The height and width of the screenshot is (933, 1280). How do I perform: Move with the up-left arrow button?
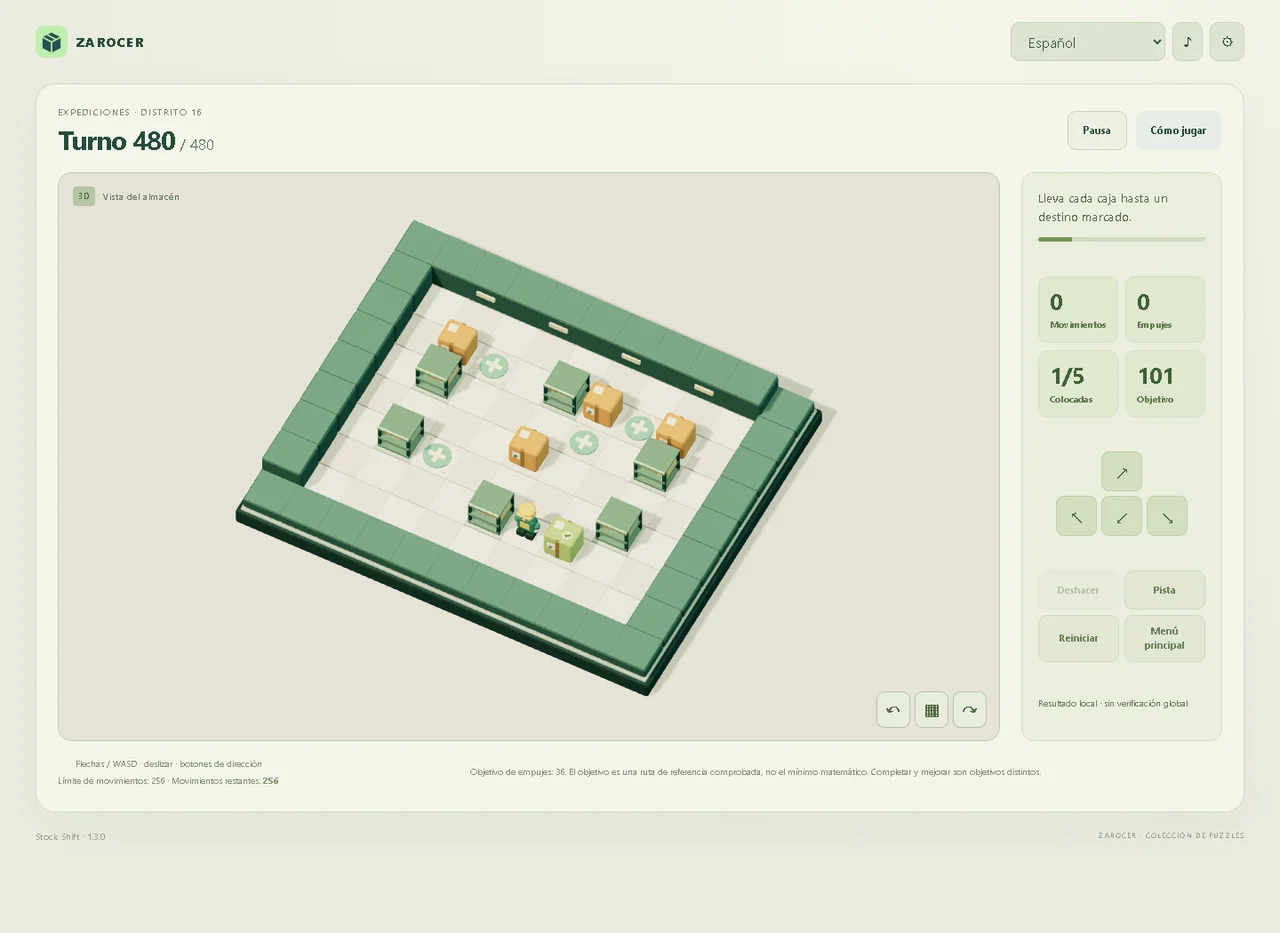[1076, 516]
